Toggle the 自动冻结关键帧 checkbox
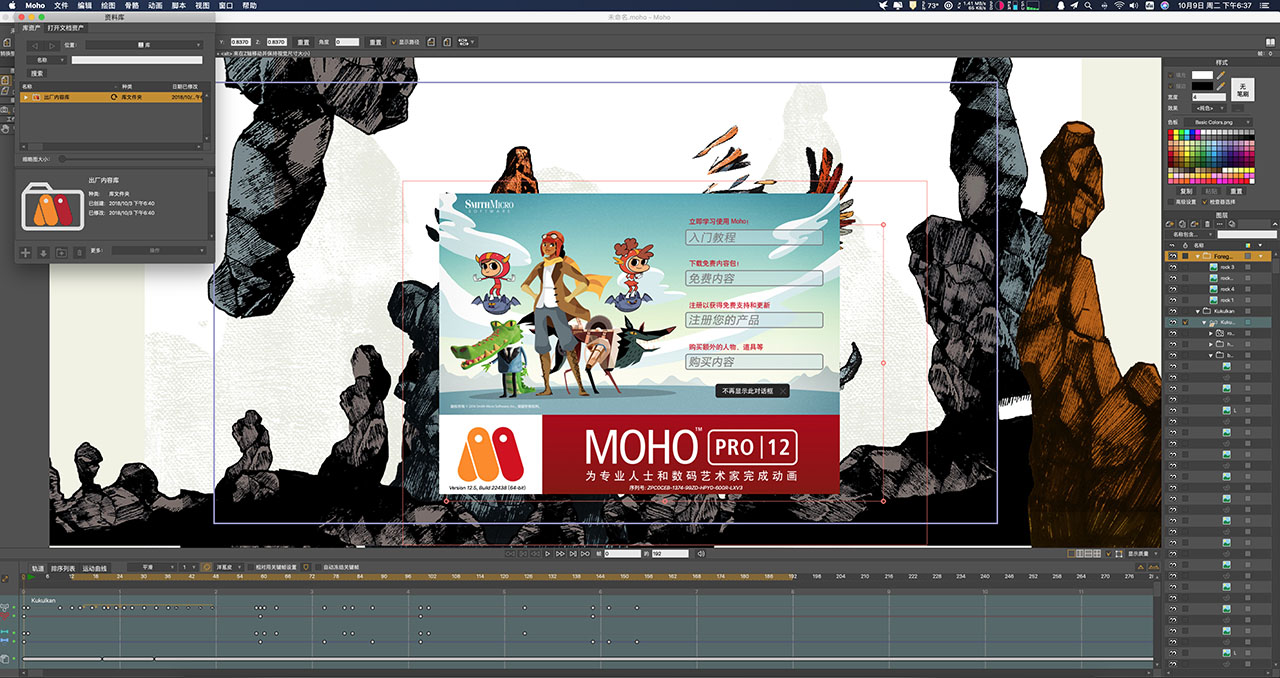This screenshot has width=1280, height=678. [x=318, y=567]
